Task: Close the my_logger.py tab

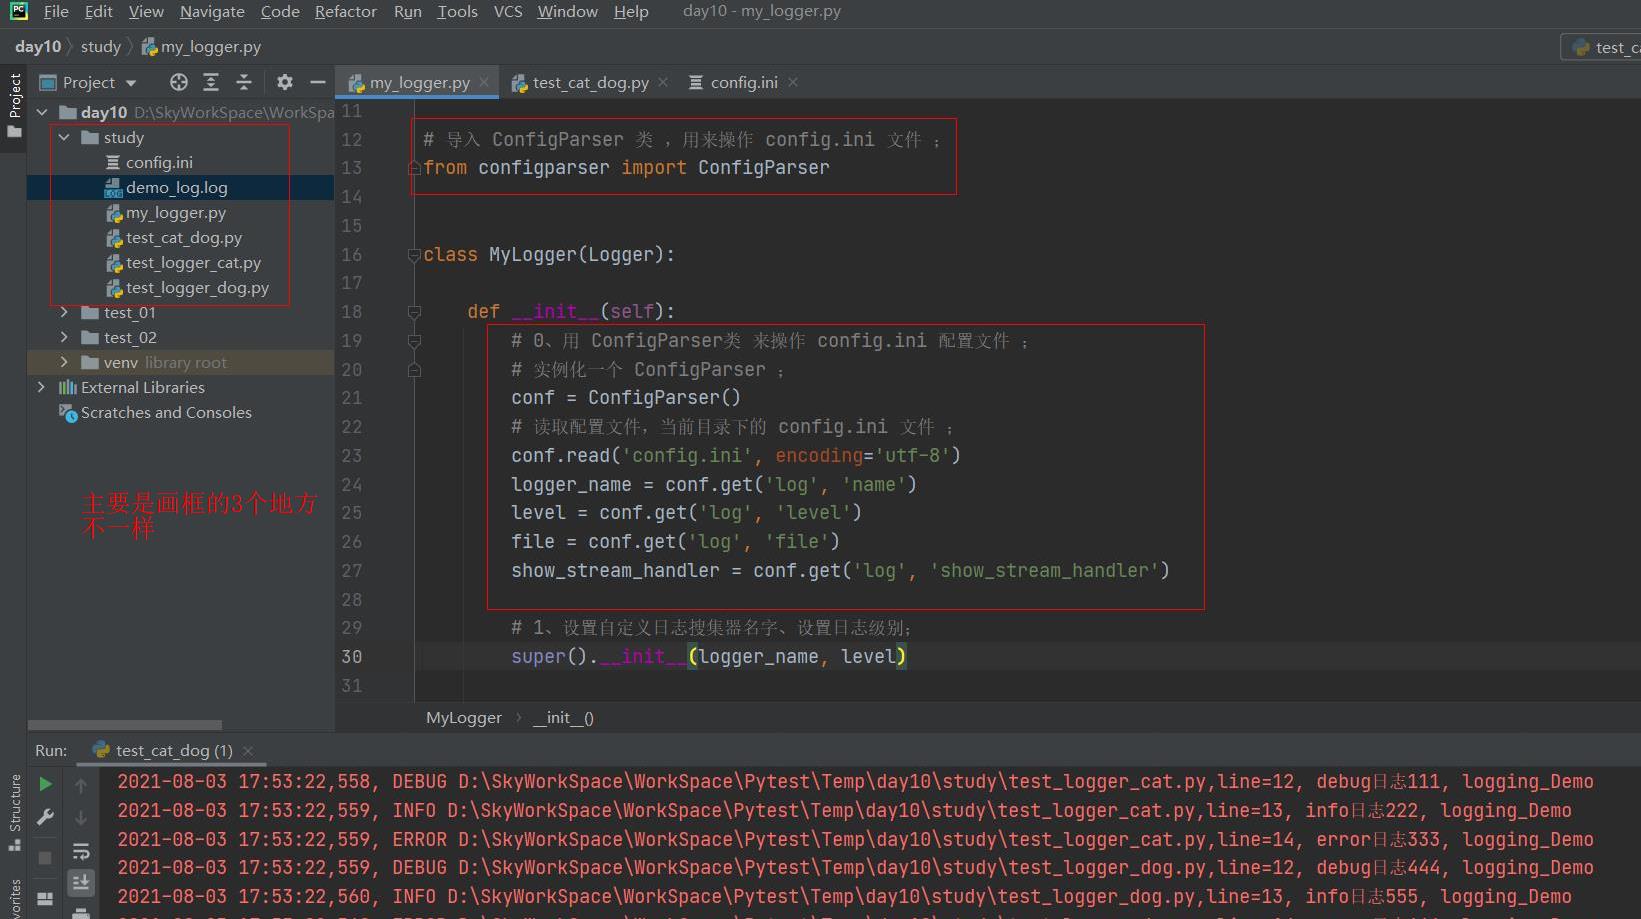Action: [x=484, y=82]
